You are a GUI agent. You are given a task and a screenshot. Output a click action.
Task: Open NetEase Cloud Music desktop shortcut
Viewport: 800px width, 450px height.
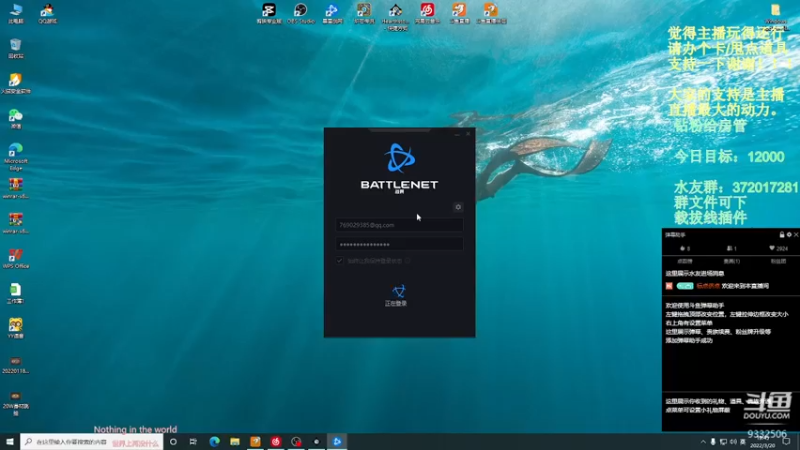(x=427, y=13)
